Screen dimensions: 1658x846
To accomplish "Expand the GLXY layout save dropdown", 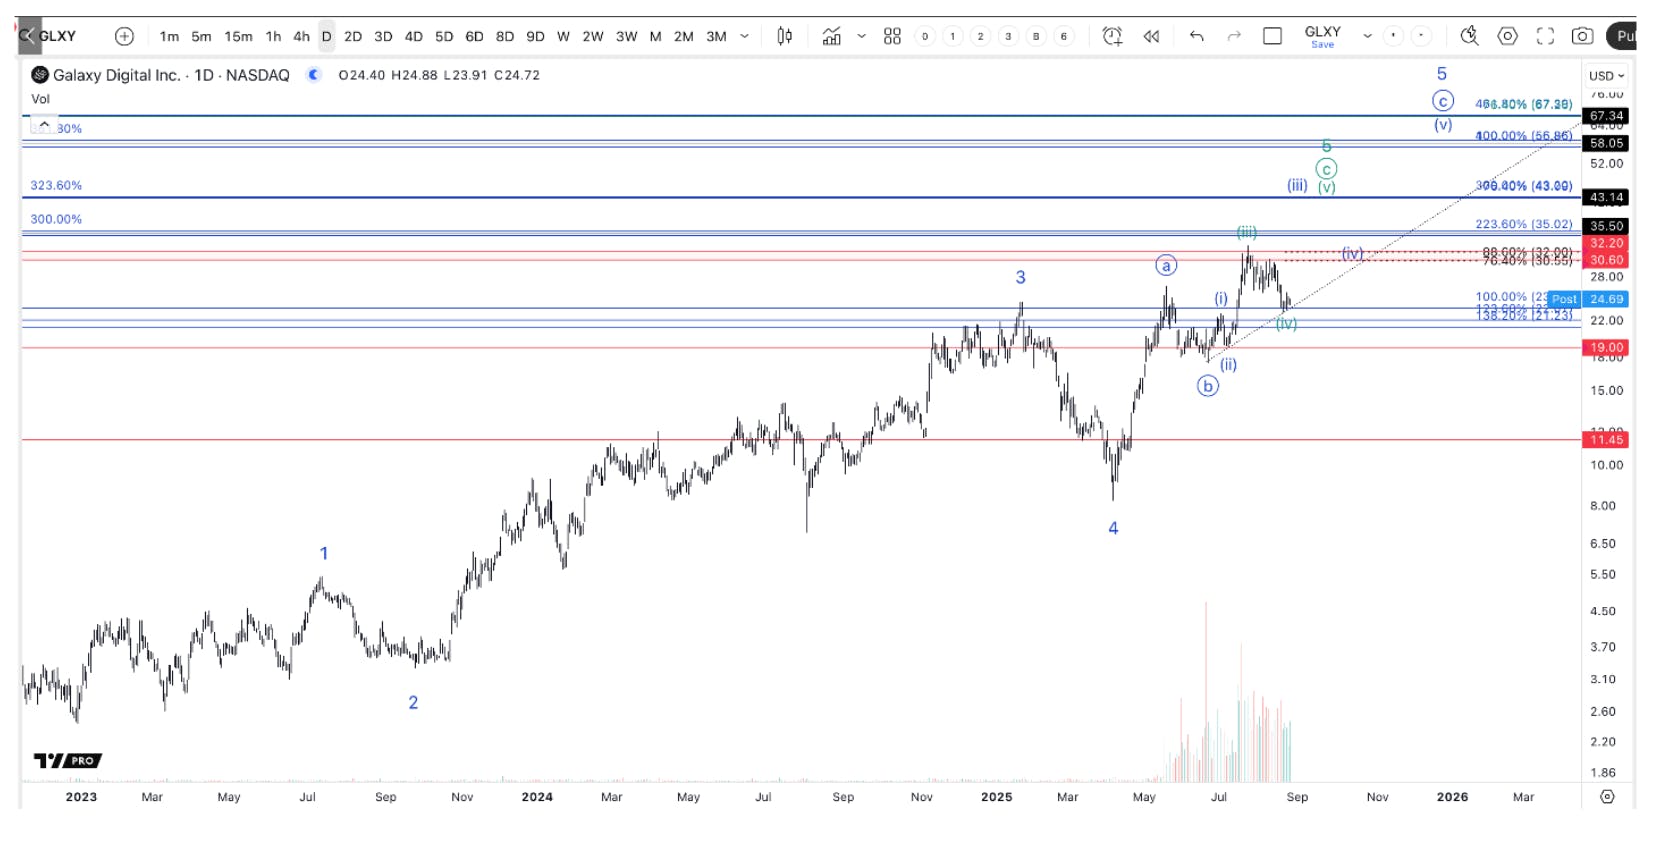I will point(1367,36).
